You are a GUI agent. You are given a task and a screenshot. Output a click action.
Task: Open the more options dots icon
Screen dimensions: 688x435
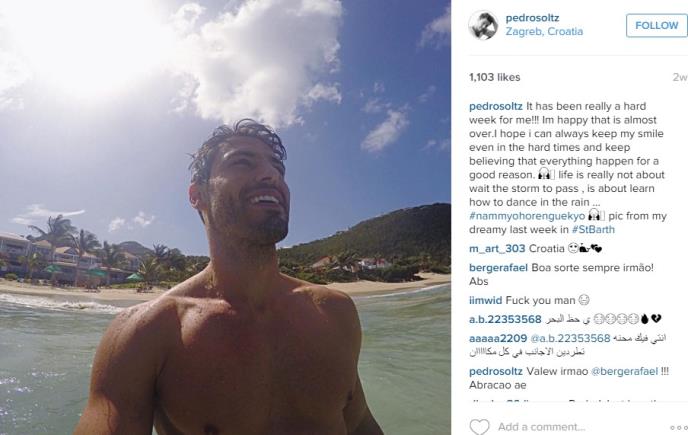[678, 428]
